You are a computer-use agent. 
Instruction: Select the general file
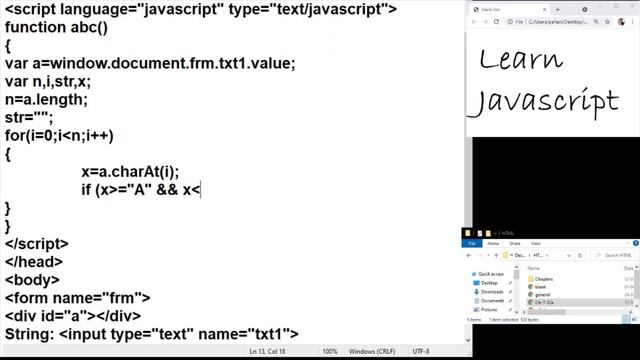coord(539,294)
